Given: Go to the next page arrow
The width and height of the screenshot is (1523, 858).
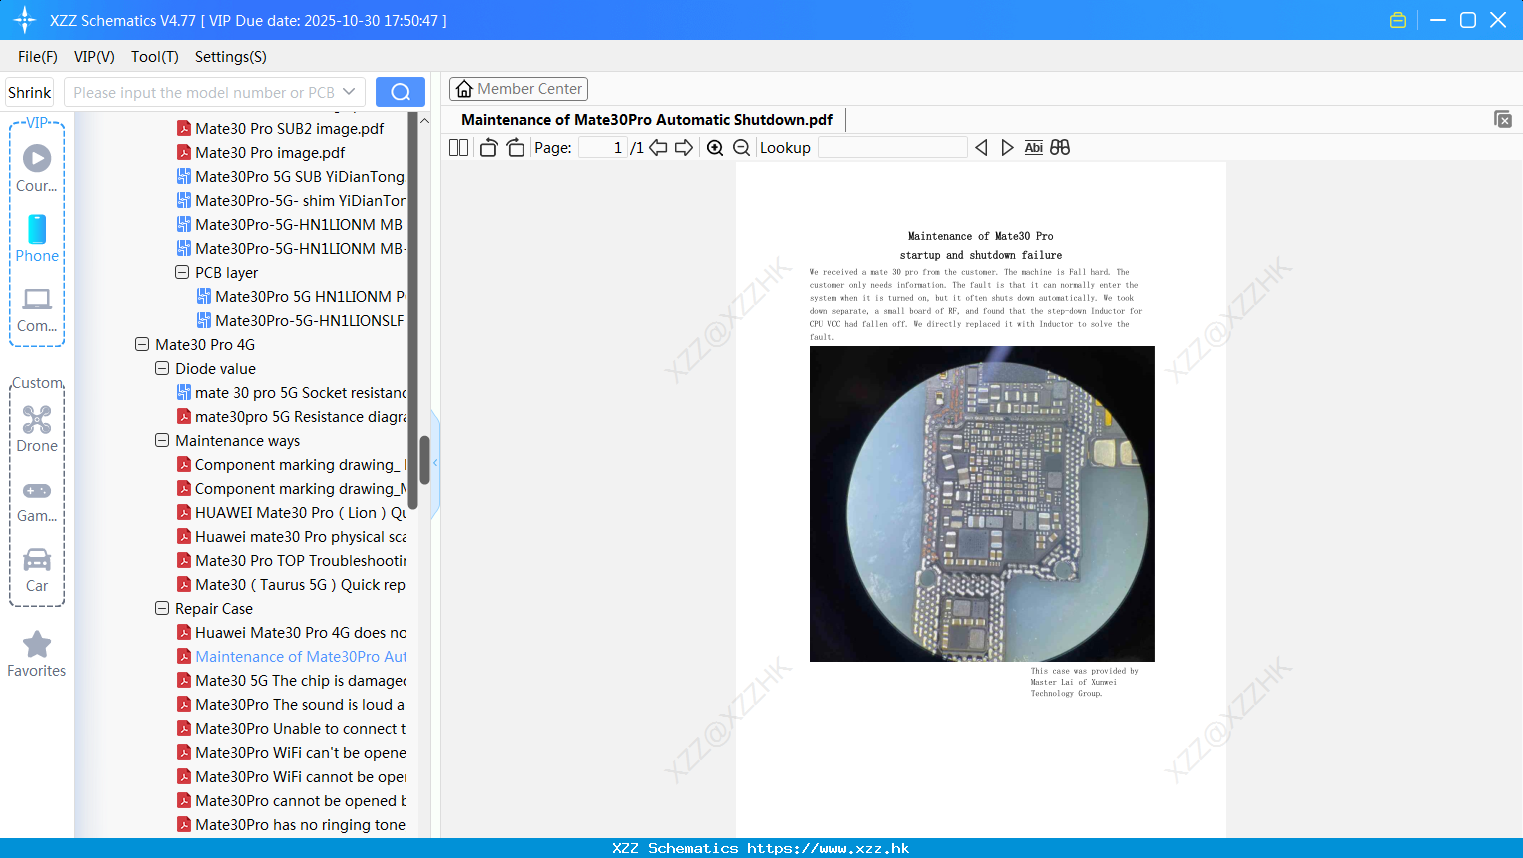Looking at the screenshot, I should (684, 147).
